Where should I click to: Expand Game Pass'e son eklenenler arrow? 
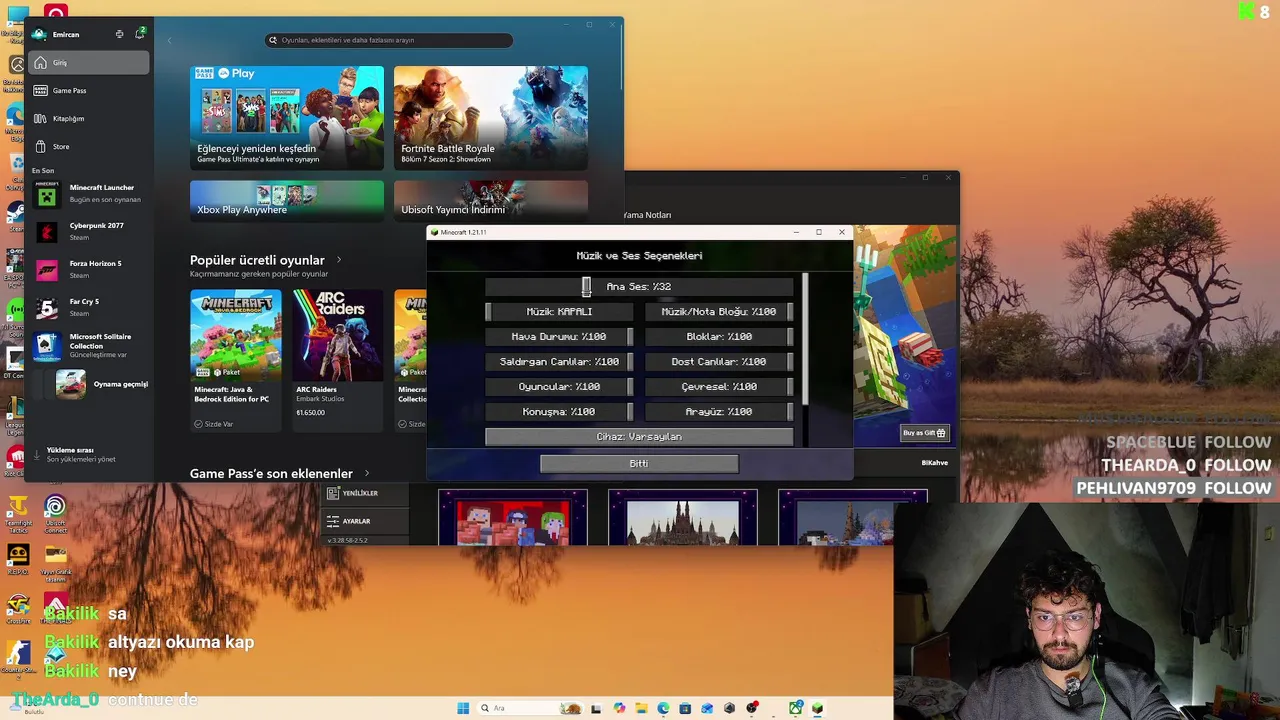pyautogui.click(x=367, y=473)
